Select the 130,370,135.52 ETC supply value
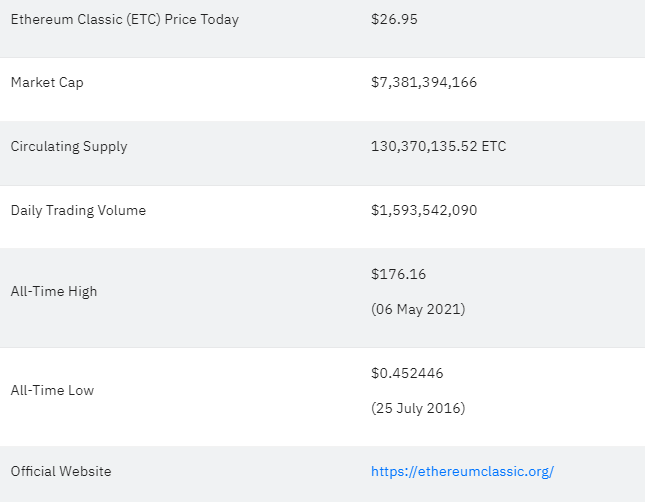645x502 pixels. click(x=439, y=146)
